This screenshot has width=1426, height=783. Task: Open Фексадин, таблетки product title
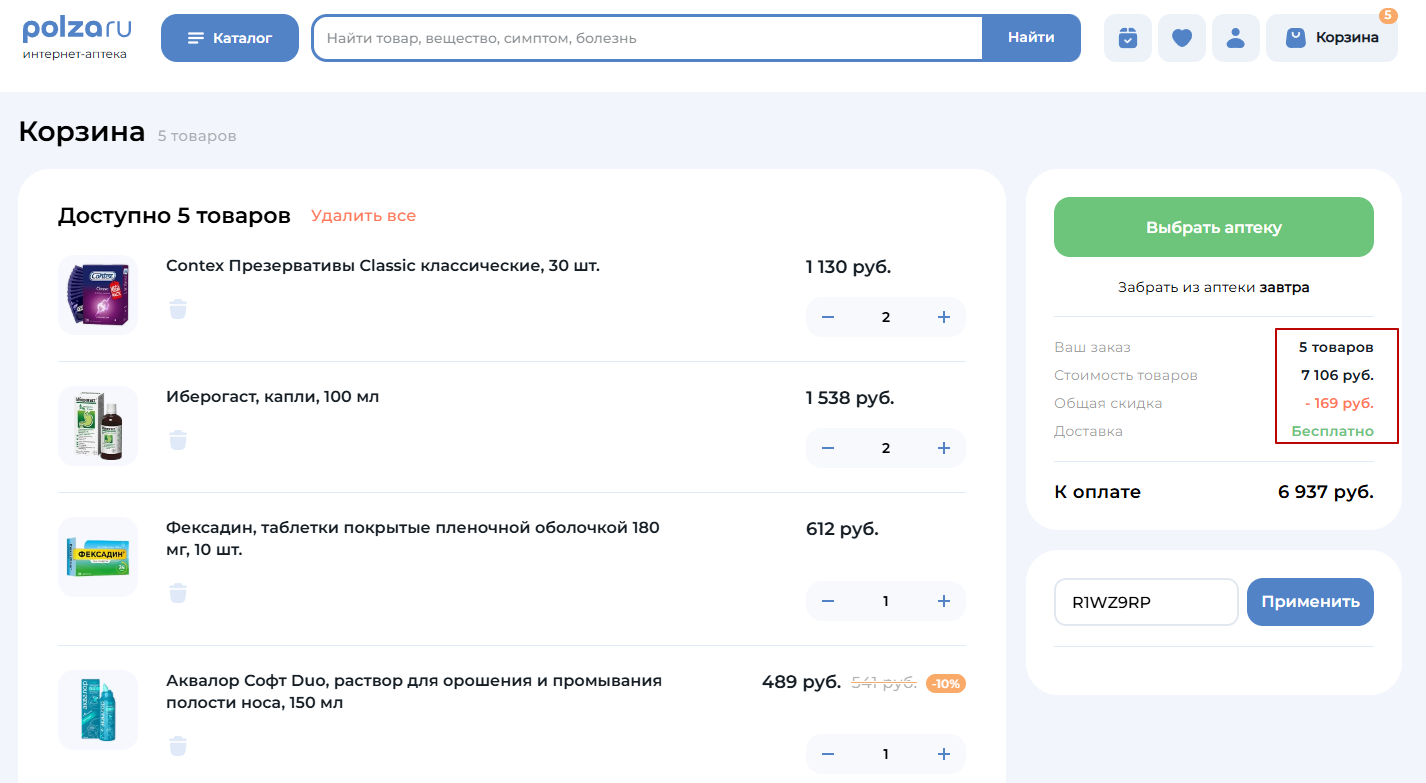coord(413,539)
